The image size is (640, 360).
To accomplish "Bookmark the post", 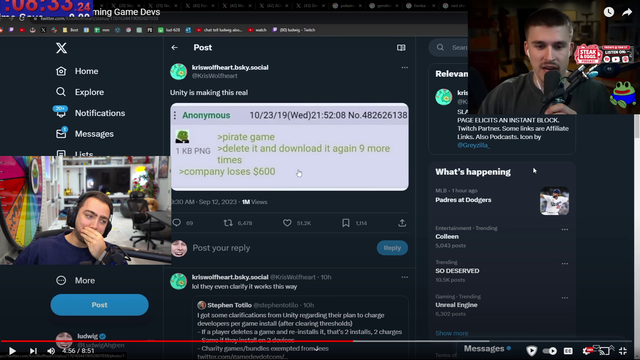I will 346,223.
